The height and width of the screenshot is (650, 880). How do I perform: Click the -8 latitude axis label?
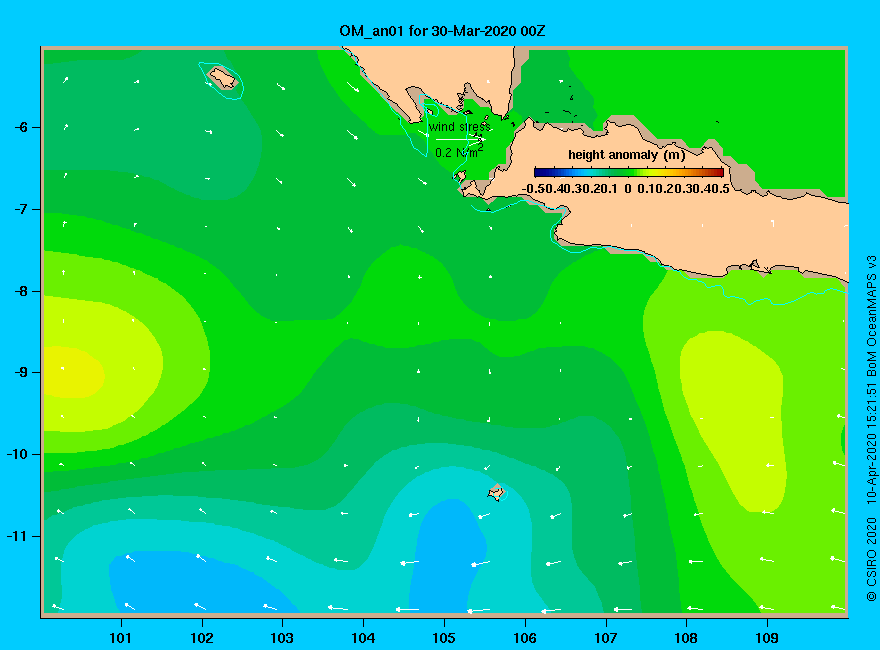[x=21, y=291]
